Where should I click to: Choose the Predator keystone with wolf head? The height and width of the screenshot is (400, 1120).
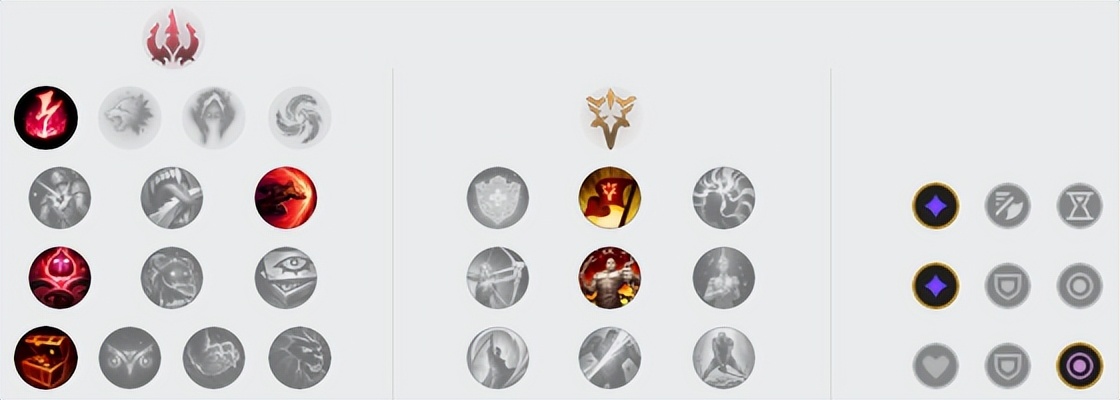(129, 118)
